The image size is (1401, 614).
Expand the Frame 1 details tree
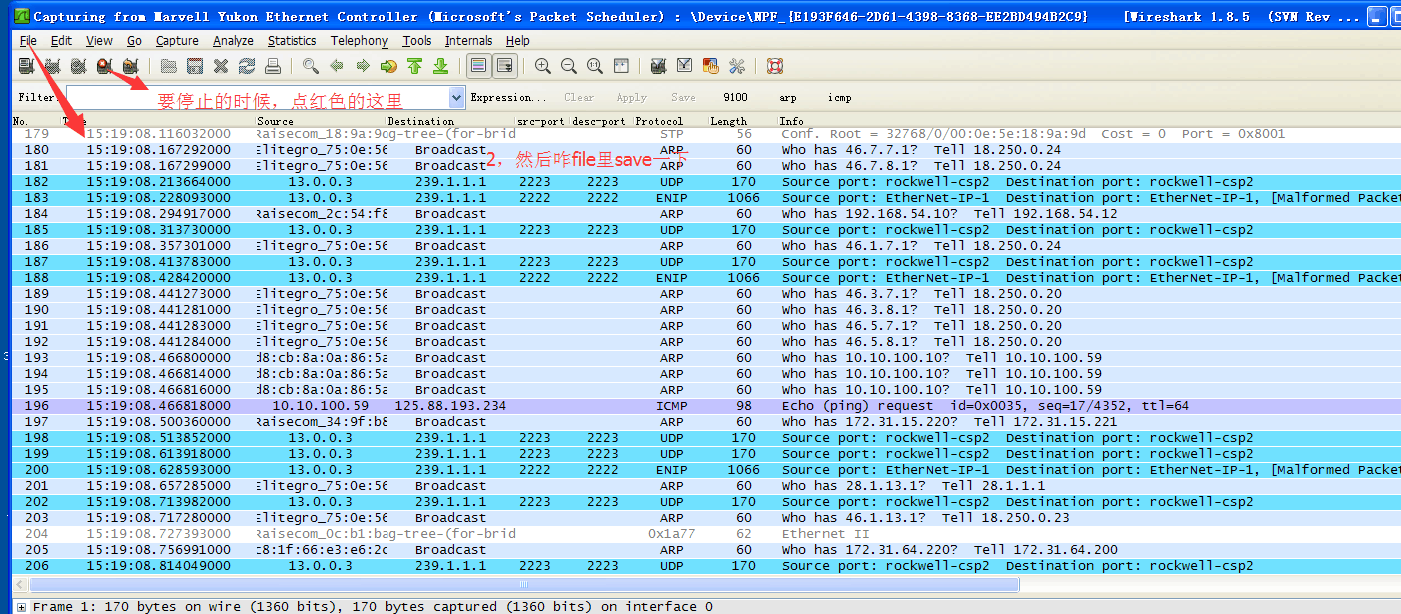[x=21, y=607]
